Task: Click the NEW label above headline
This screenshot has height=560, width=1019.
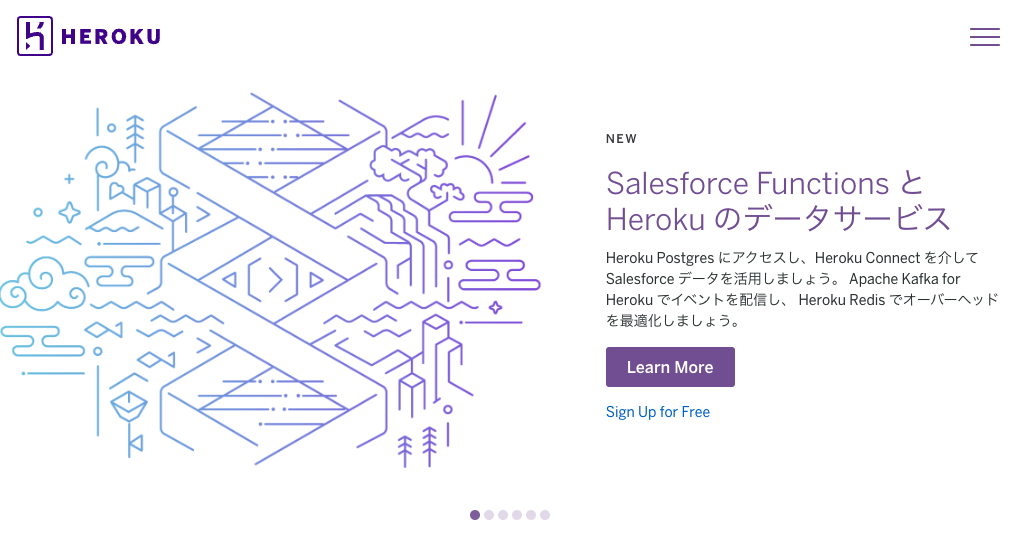Action: [x=621, y=139]
